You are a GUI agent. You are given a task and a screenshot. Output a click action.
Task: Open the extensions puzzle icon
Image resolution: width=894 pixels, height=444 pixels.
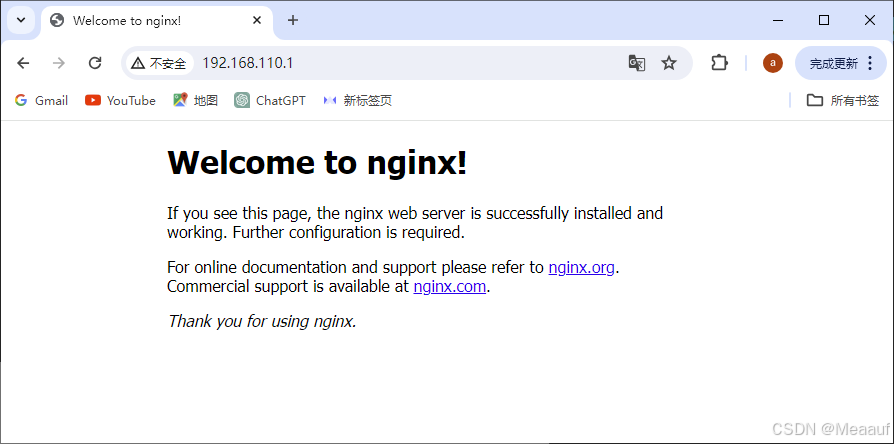click(x=719, y=63)
